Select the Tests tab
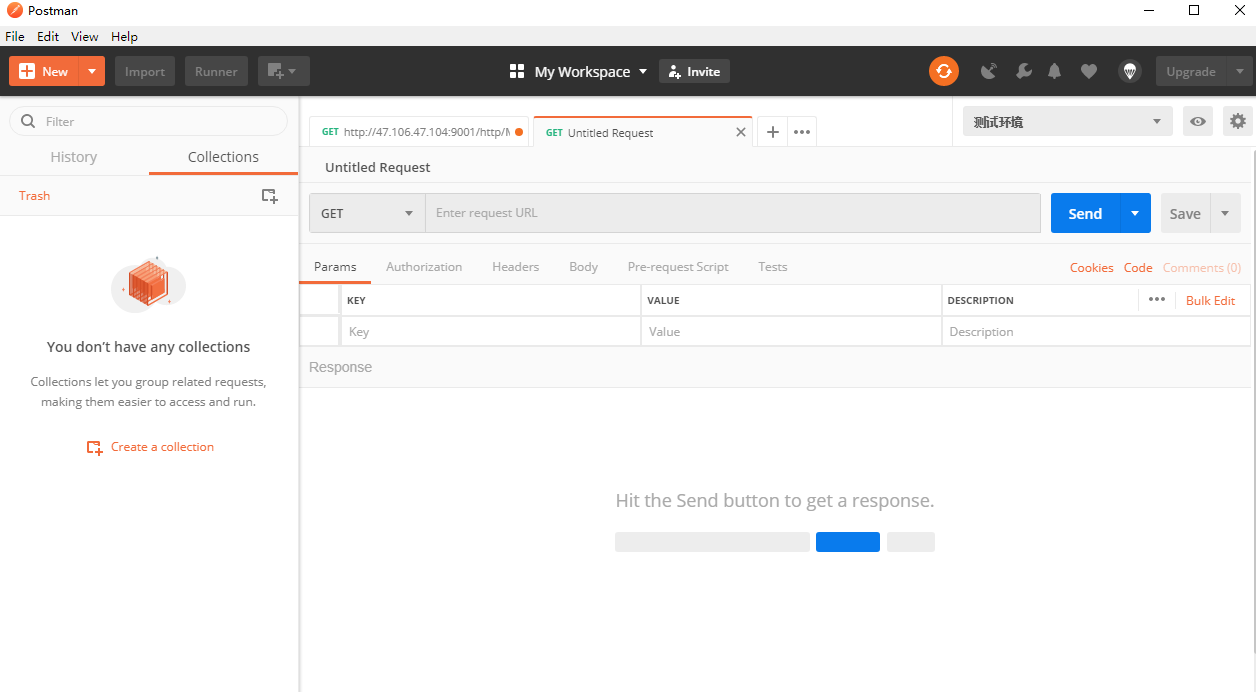This screenshot has width=1256, height=692. click(x=772, y=267)
